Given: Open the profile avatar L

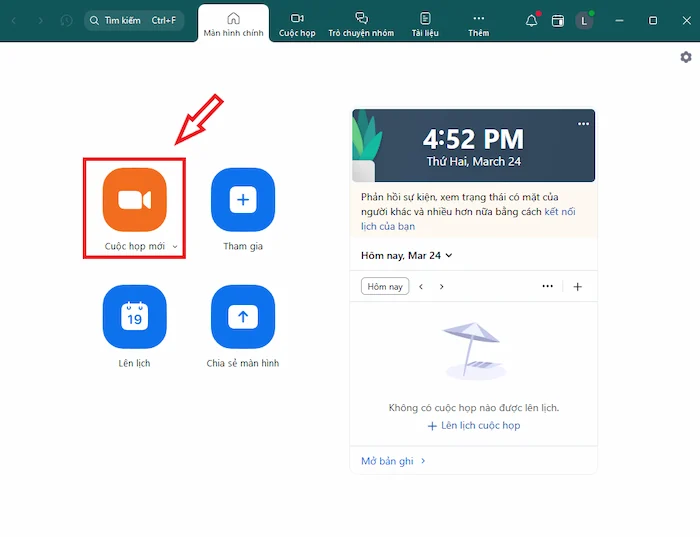Looking at the screenshot, I should [584, 20].
